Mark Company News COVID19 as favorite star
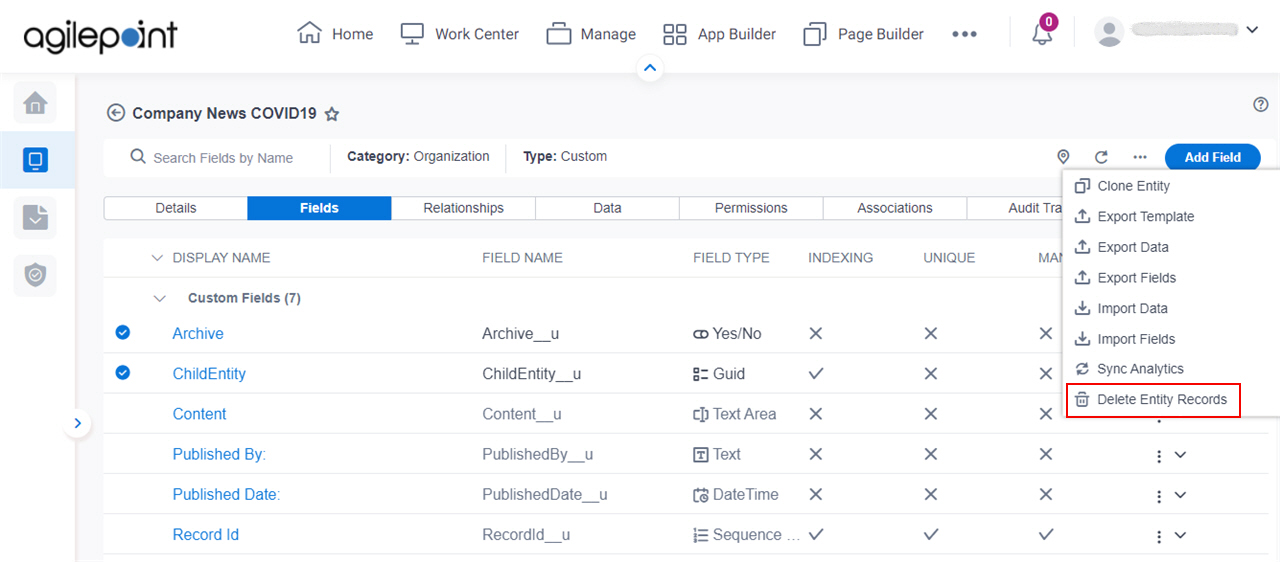 [332, 114]
